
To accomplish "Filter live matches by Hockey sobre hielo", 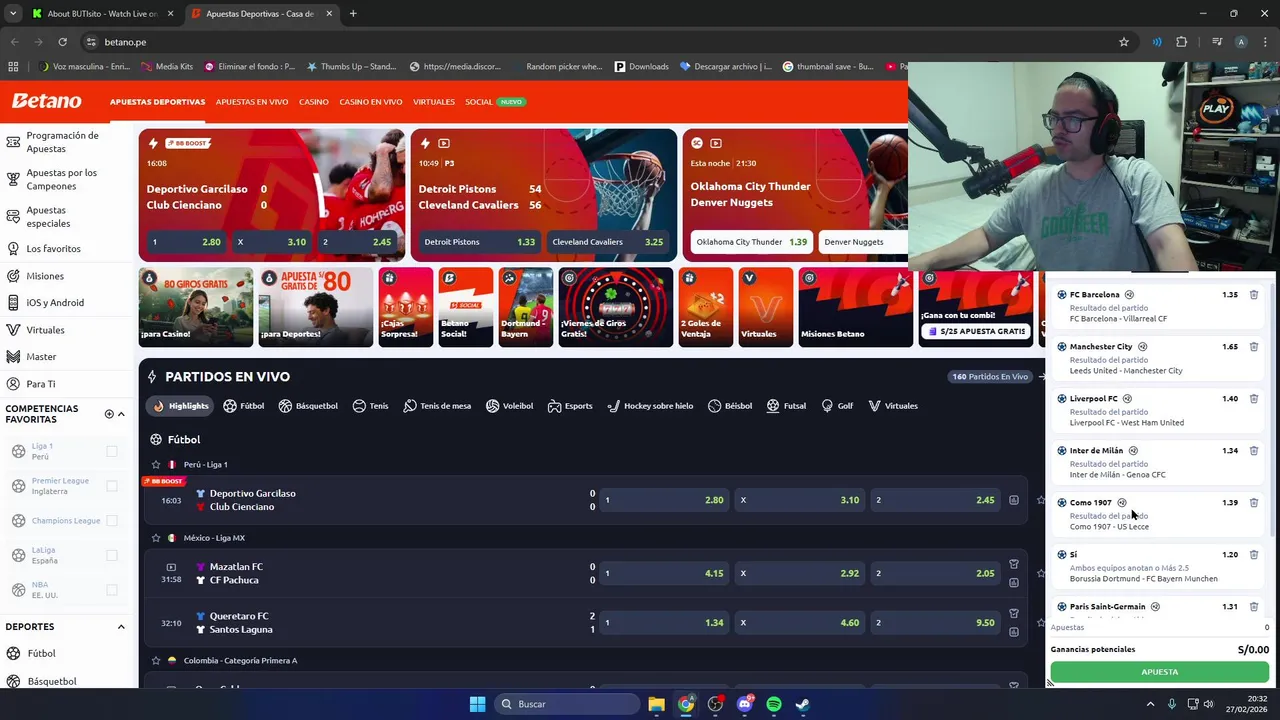I will click(650, 406).
